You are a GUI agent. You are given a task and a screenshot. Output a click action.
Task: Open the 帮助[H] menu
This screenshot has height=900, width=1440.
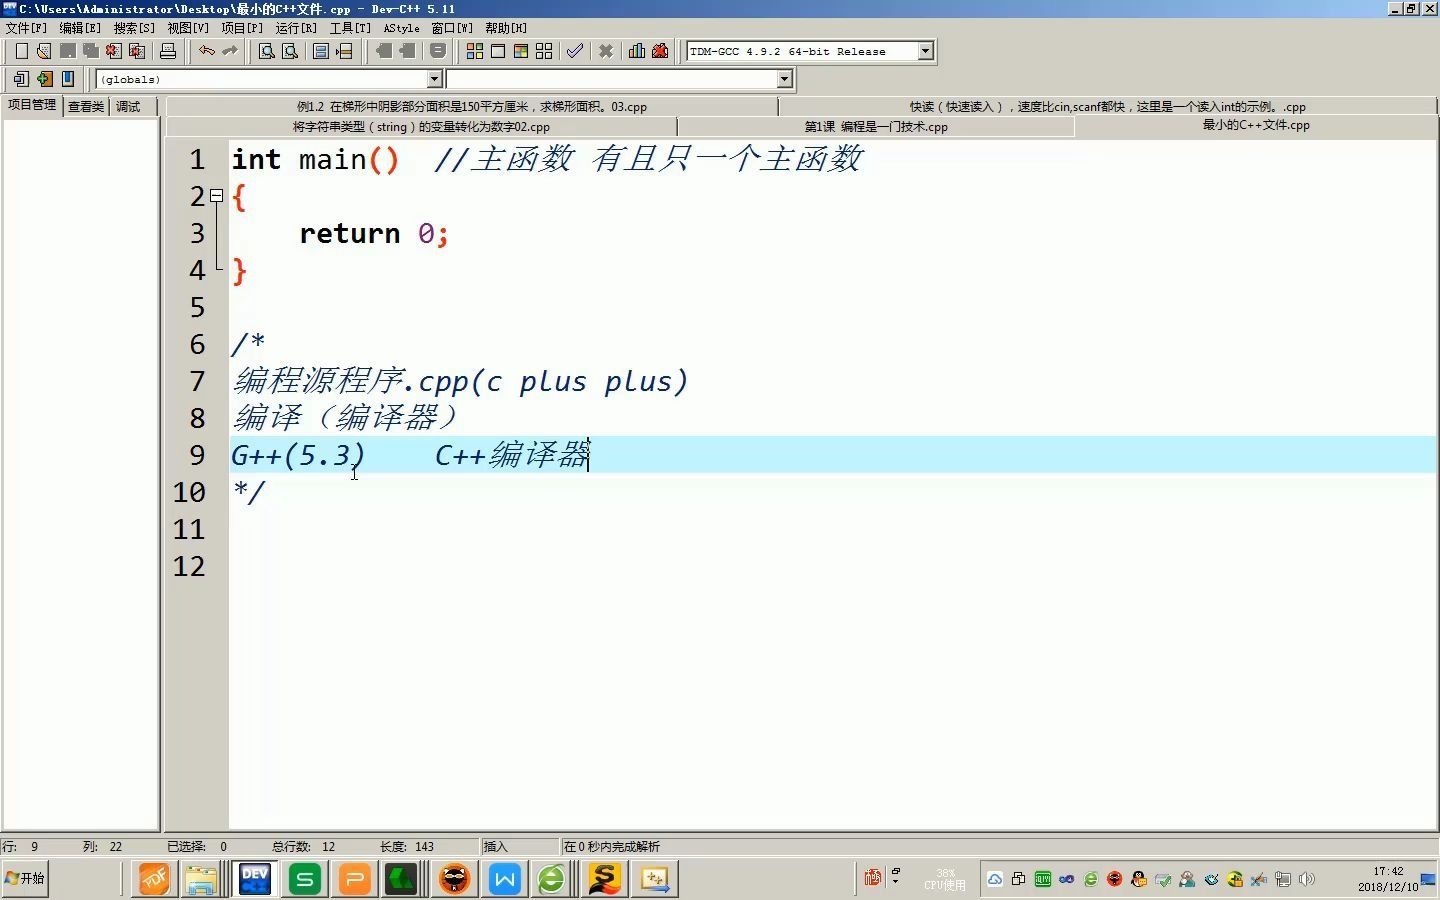[506, 28]
